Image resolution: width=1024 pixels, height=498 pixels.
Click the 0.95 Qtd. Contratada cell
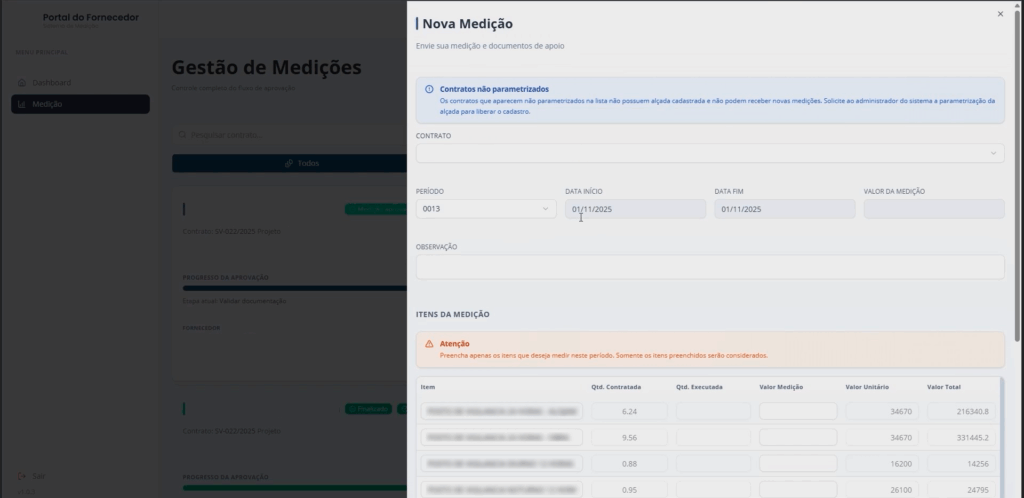(630, 490)
